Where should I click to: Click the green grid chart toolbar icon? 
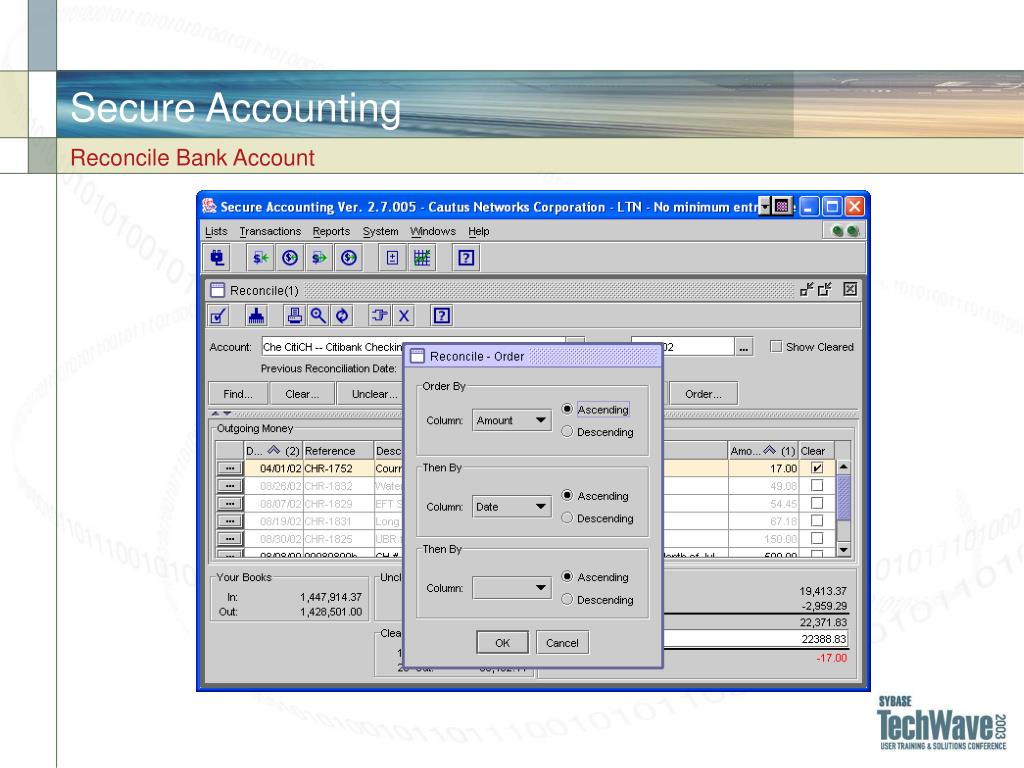click(x=422, y=258)
